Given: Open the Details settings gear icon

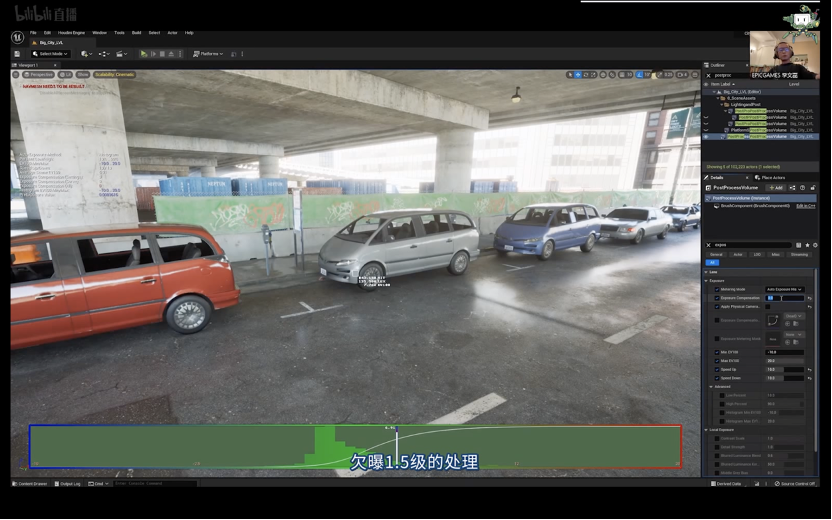Looking at the screenshot, I should (815, 245).
